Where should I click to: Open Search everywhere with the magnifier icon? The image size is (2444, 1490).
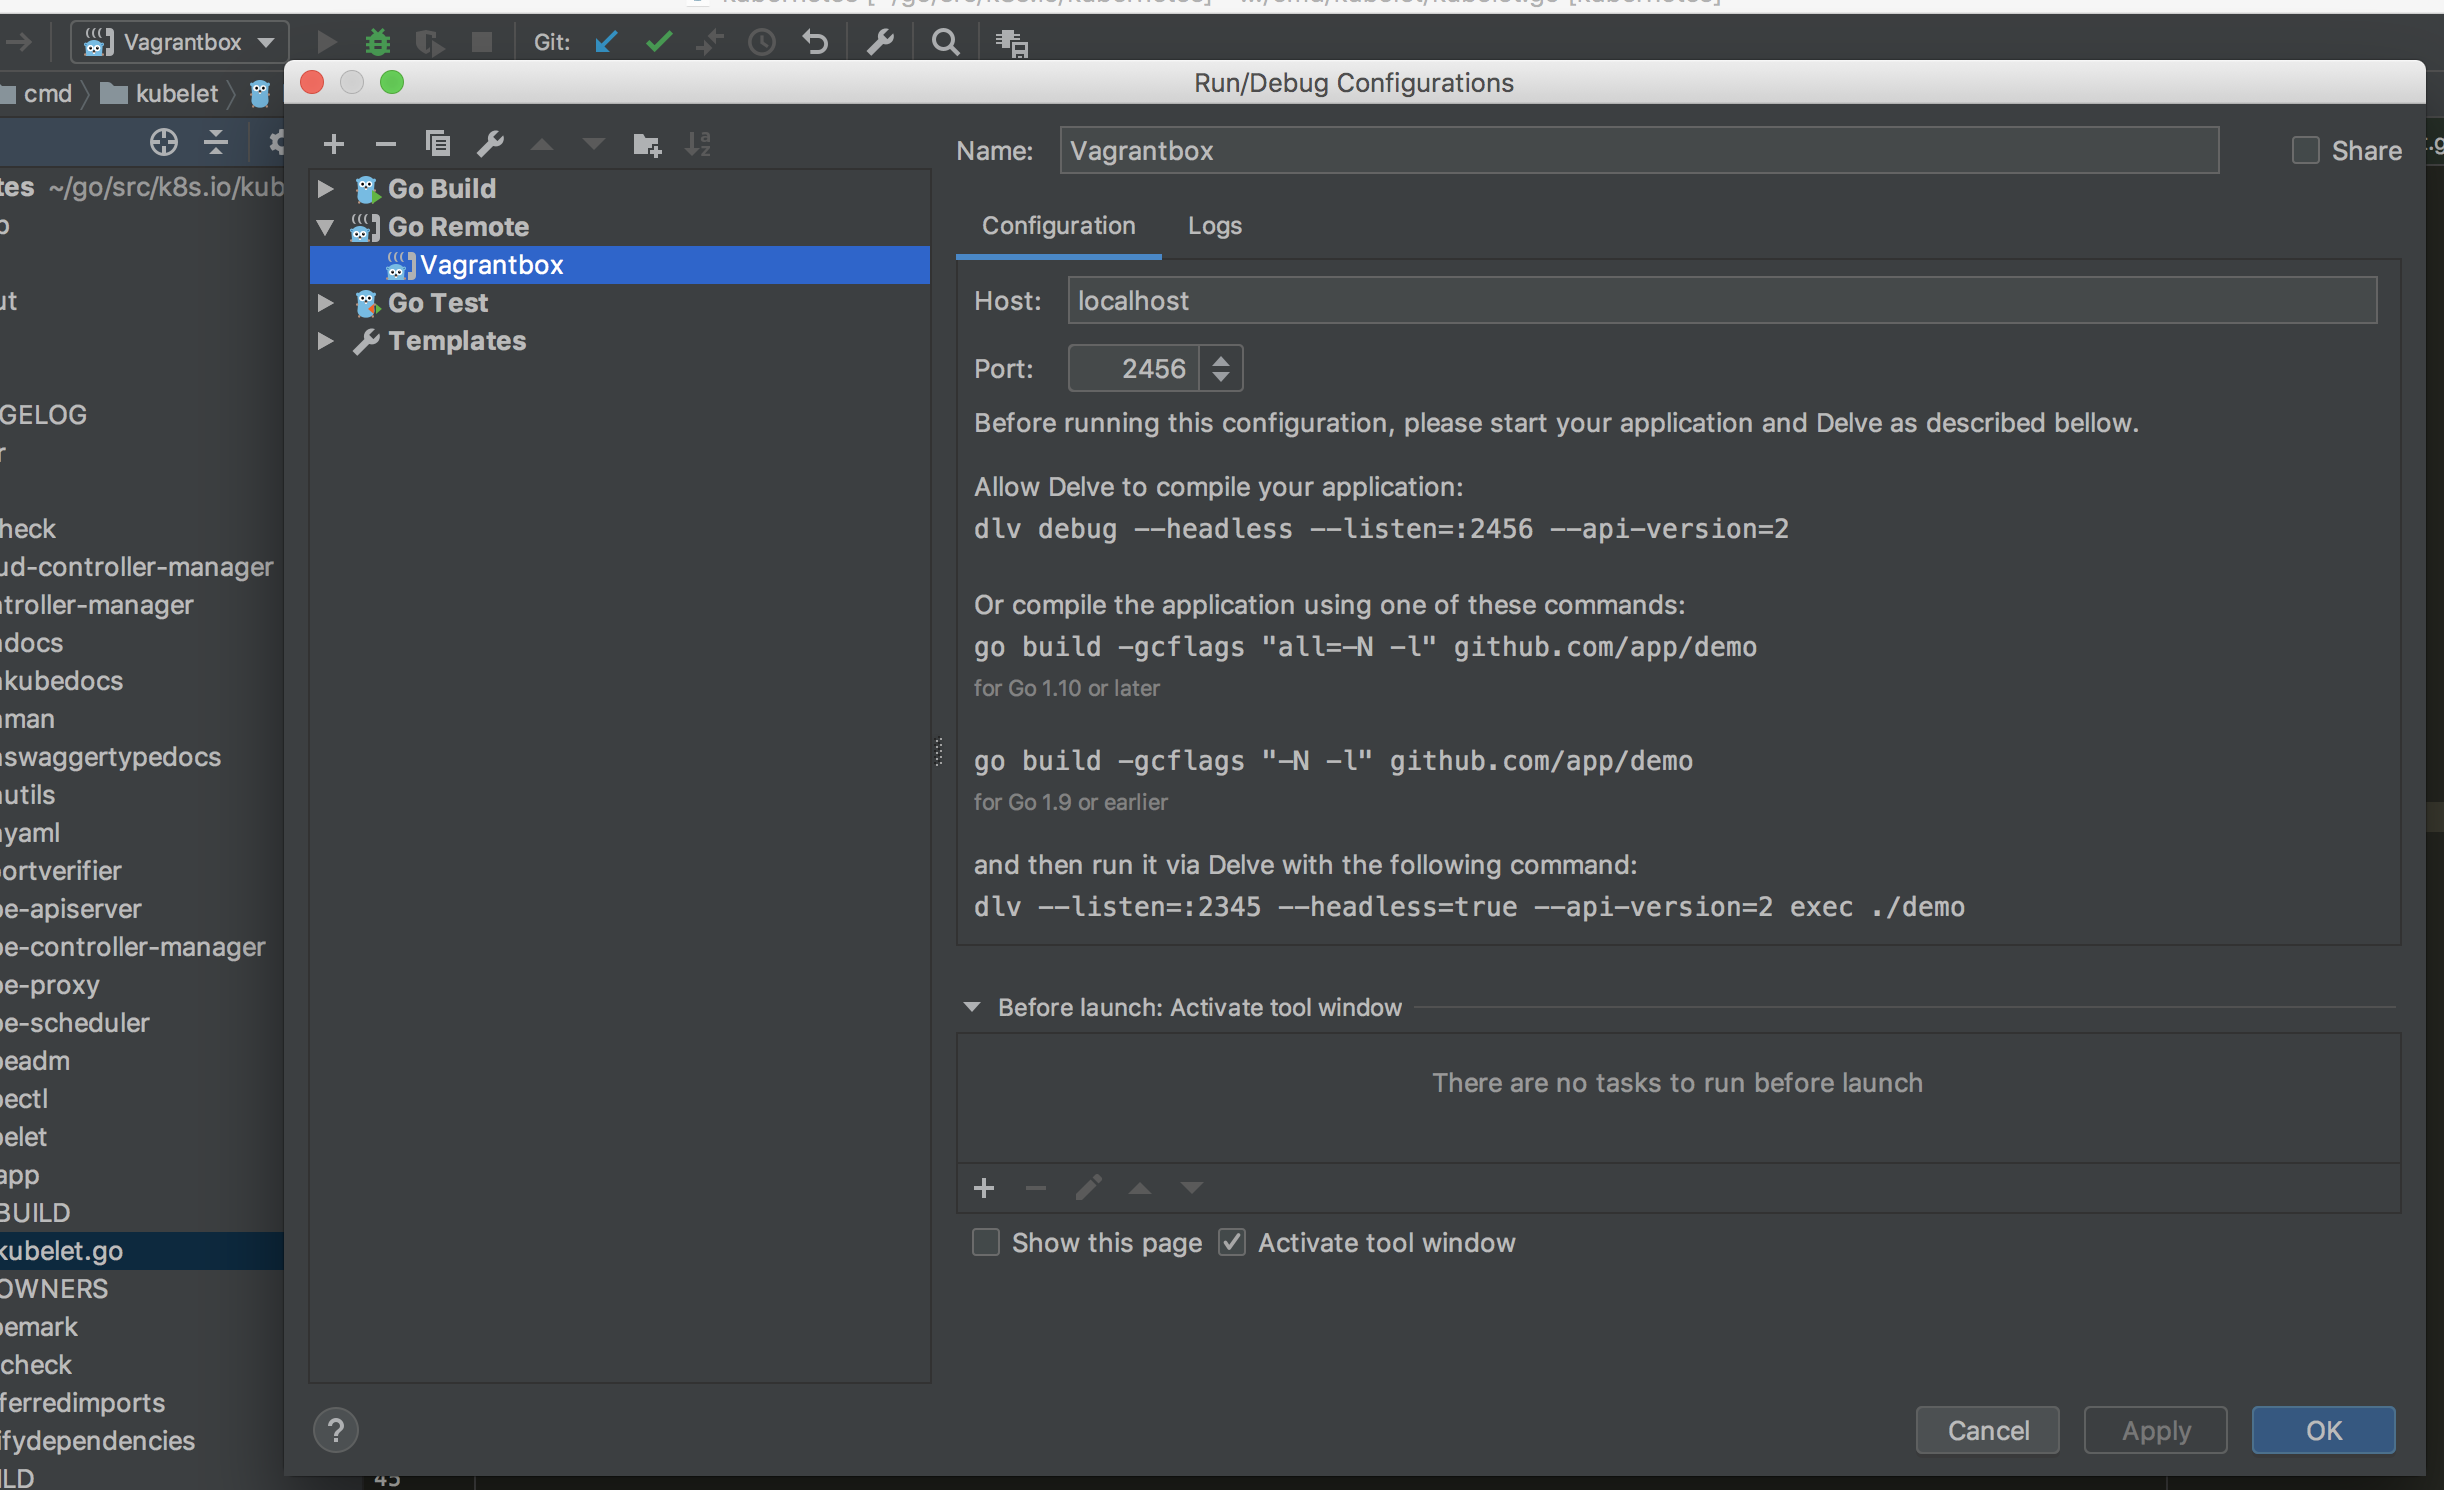943,42
